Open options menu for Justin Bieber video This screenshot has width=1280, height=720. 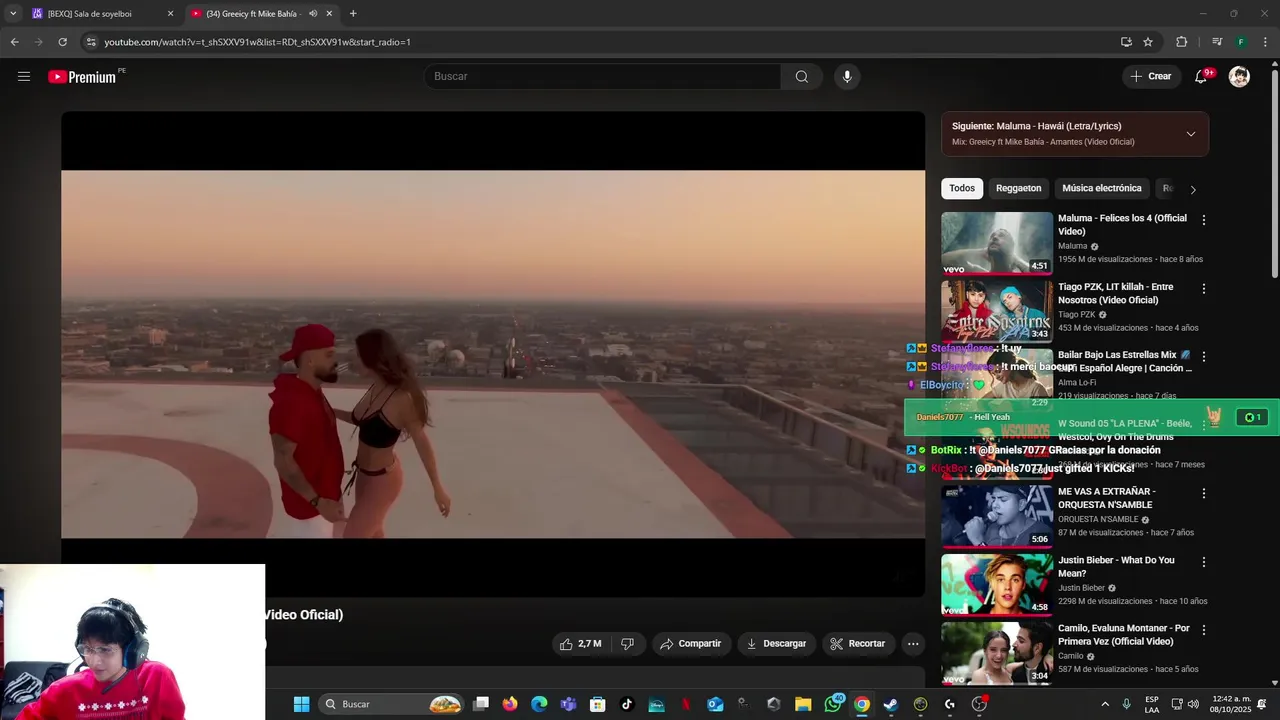(x=1203, y=562)
